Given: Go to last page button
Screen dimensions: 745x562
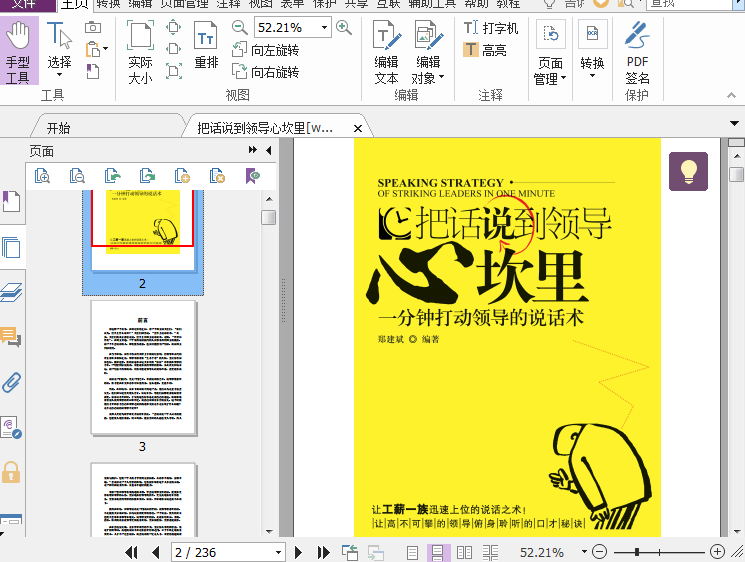Looking at the screenshot, I should click(323, 552).
